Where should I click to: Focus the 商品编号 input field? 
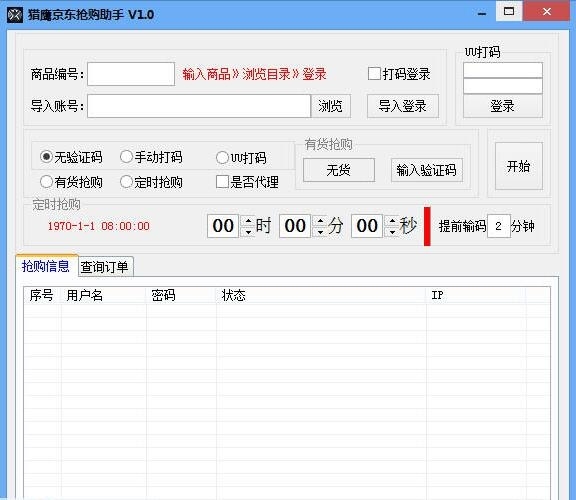(131, 74)
